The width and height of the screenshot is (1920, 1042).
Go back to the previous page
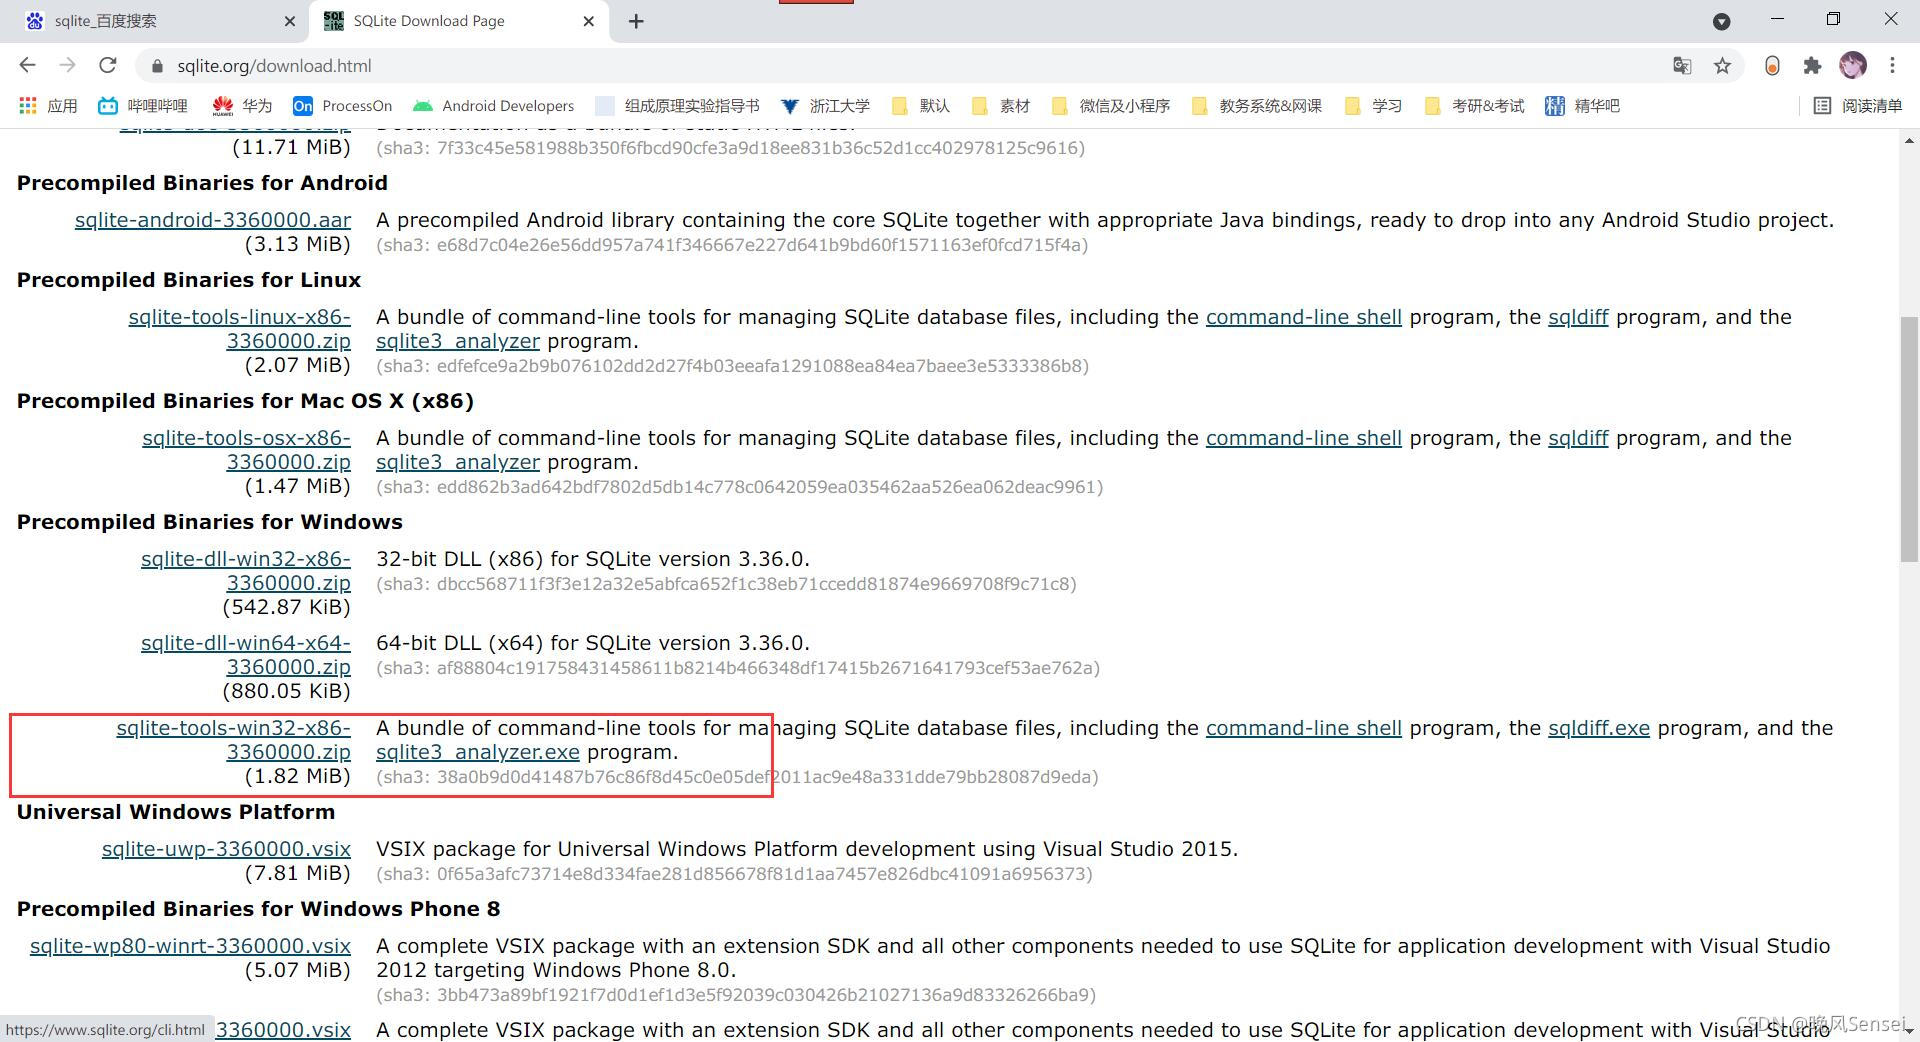27,65
